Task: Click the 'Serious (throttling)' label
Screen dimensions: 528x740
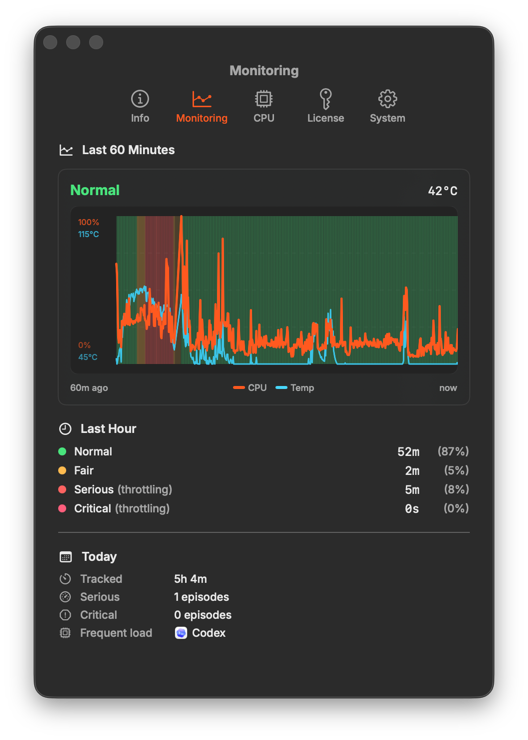Action: (x=123, y=489)
